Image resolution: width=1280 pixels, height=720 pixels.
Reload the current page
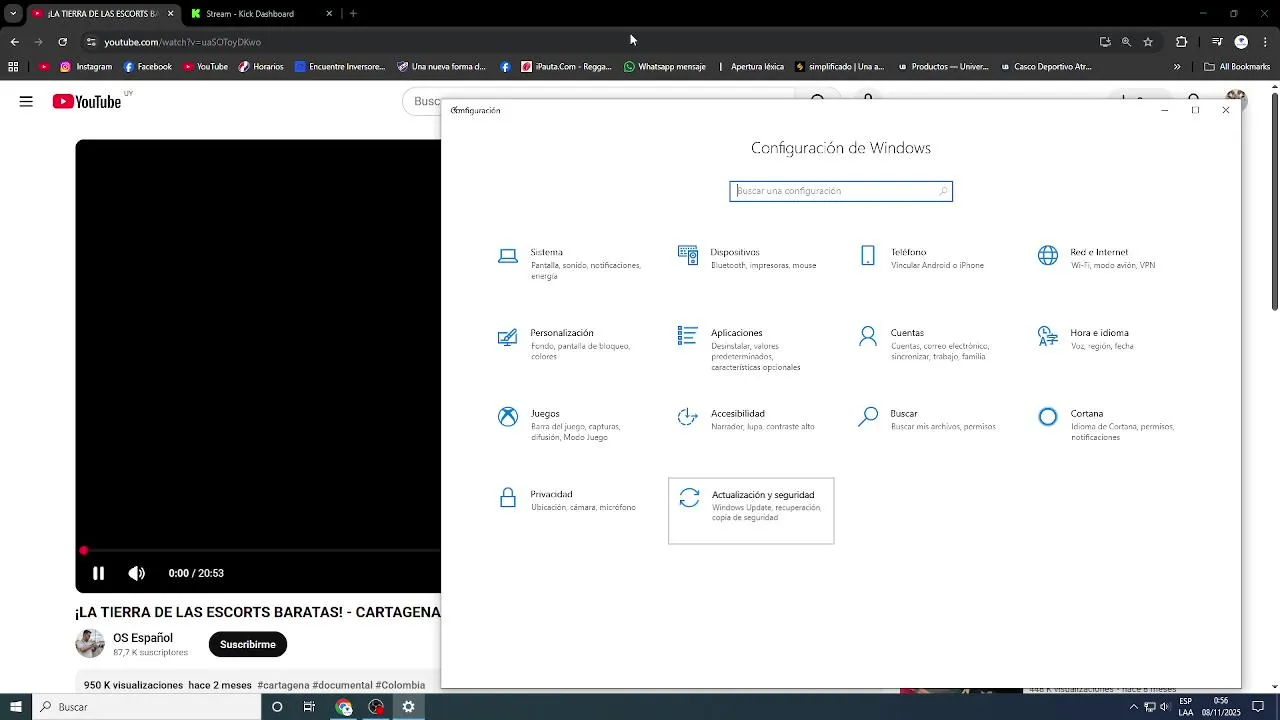click(62, 42)
